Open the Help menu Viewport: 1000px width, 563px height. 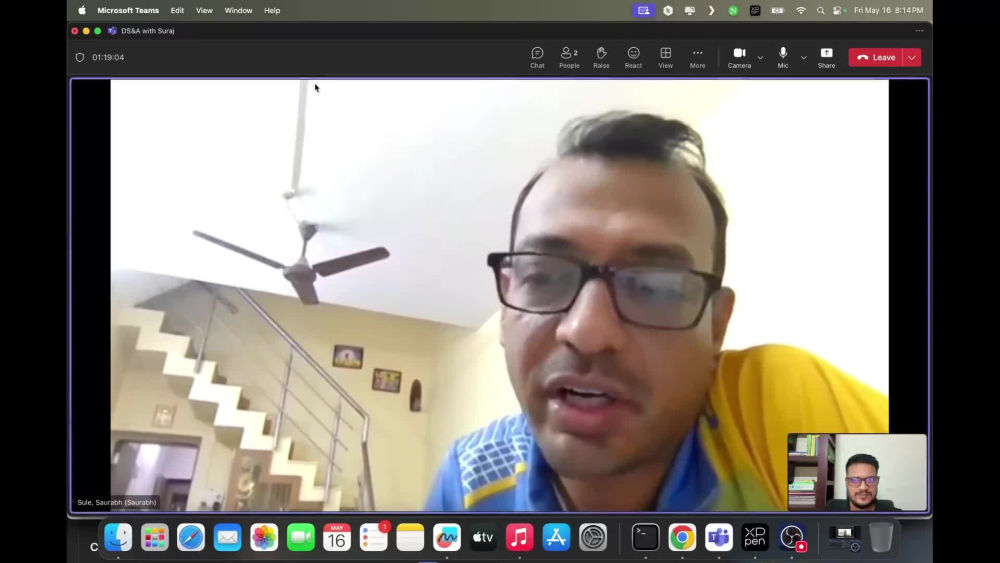point(272,10)
